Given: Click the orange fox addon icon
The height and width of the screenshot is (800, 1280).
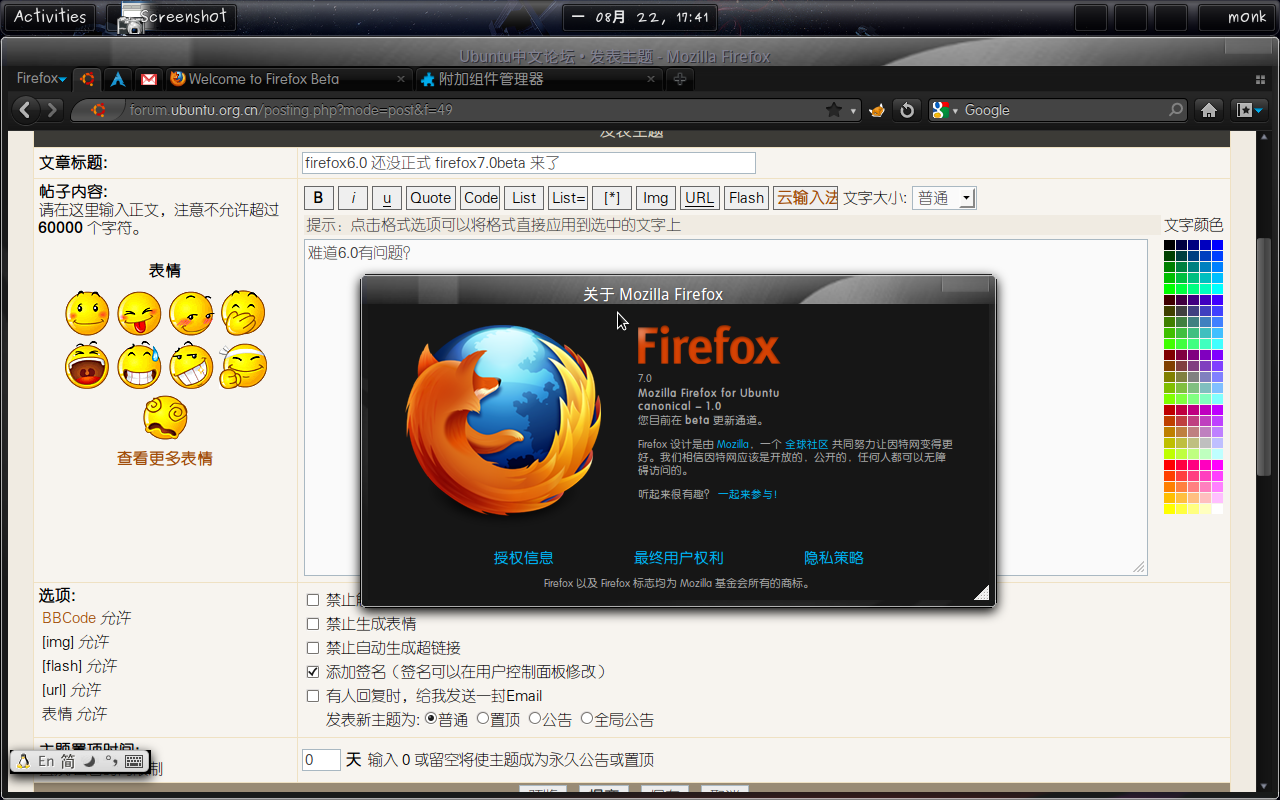Looking at the screenshot, I should point(877,110).
